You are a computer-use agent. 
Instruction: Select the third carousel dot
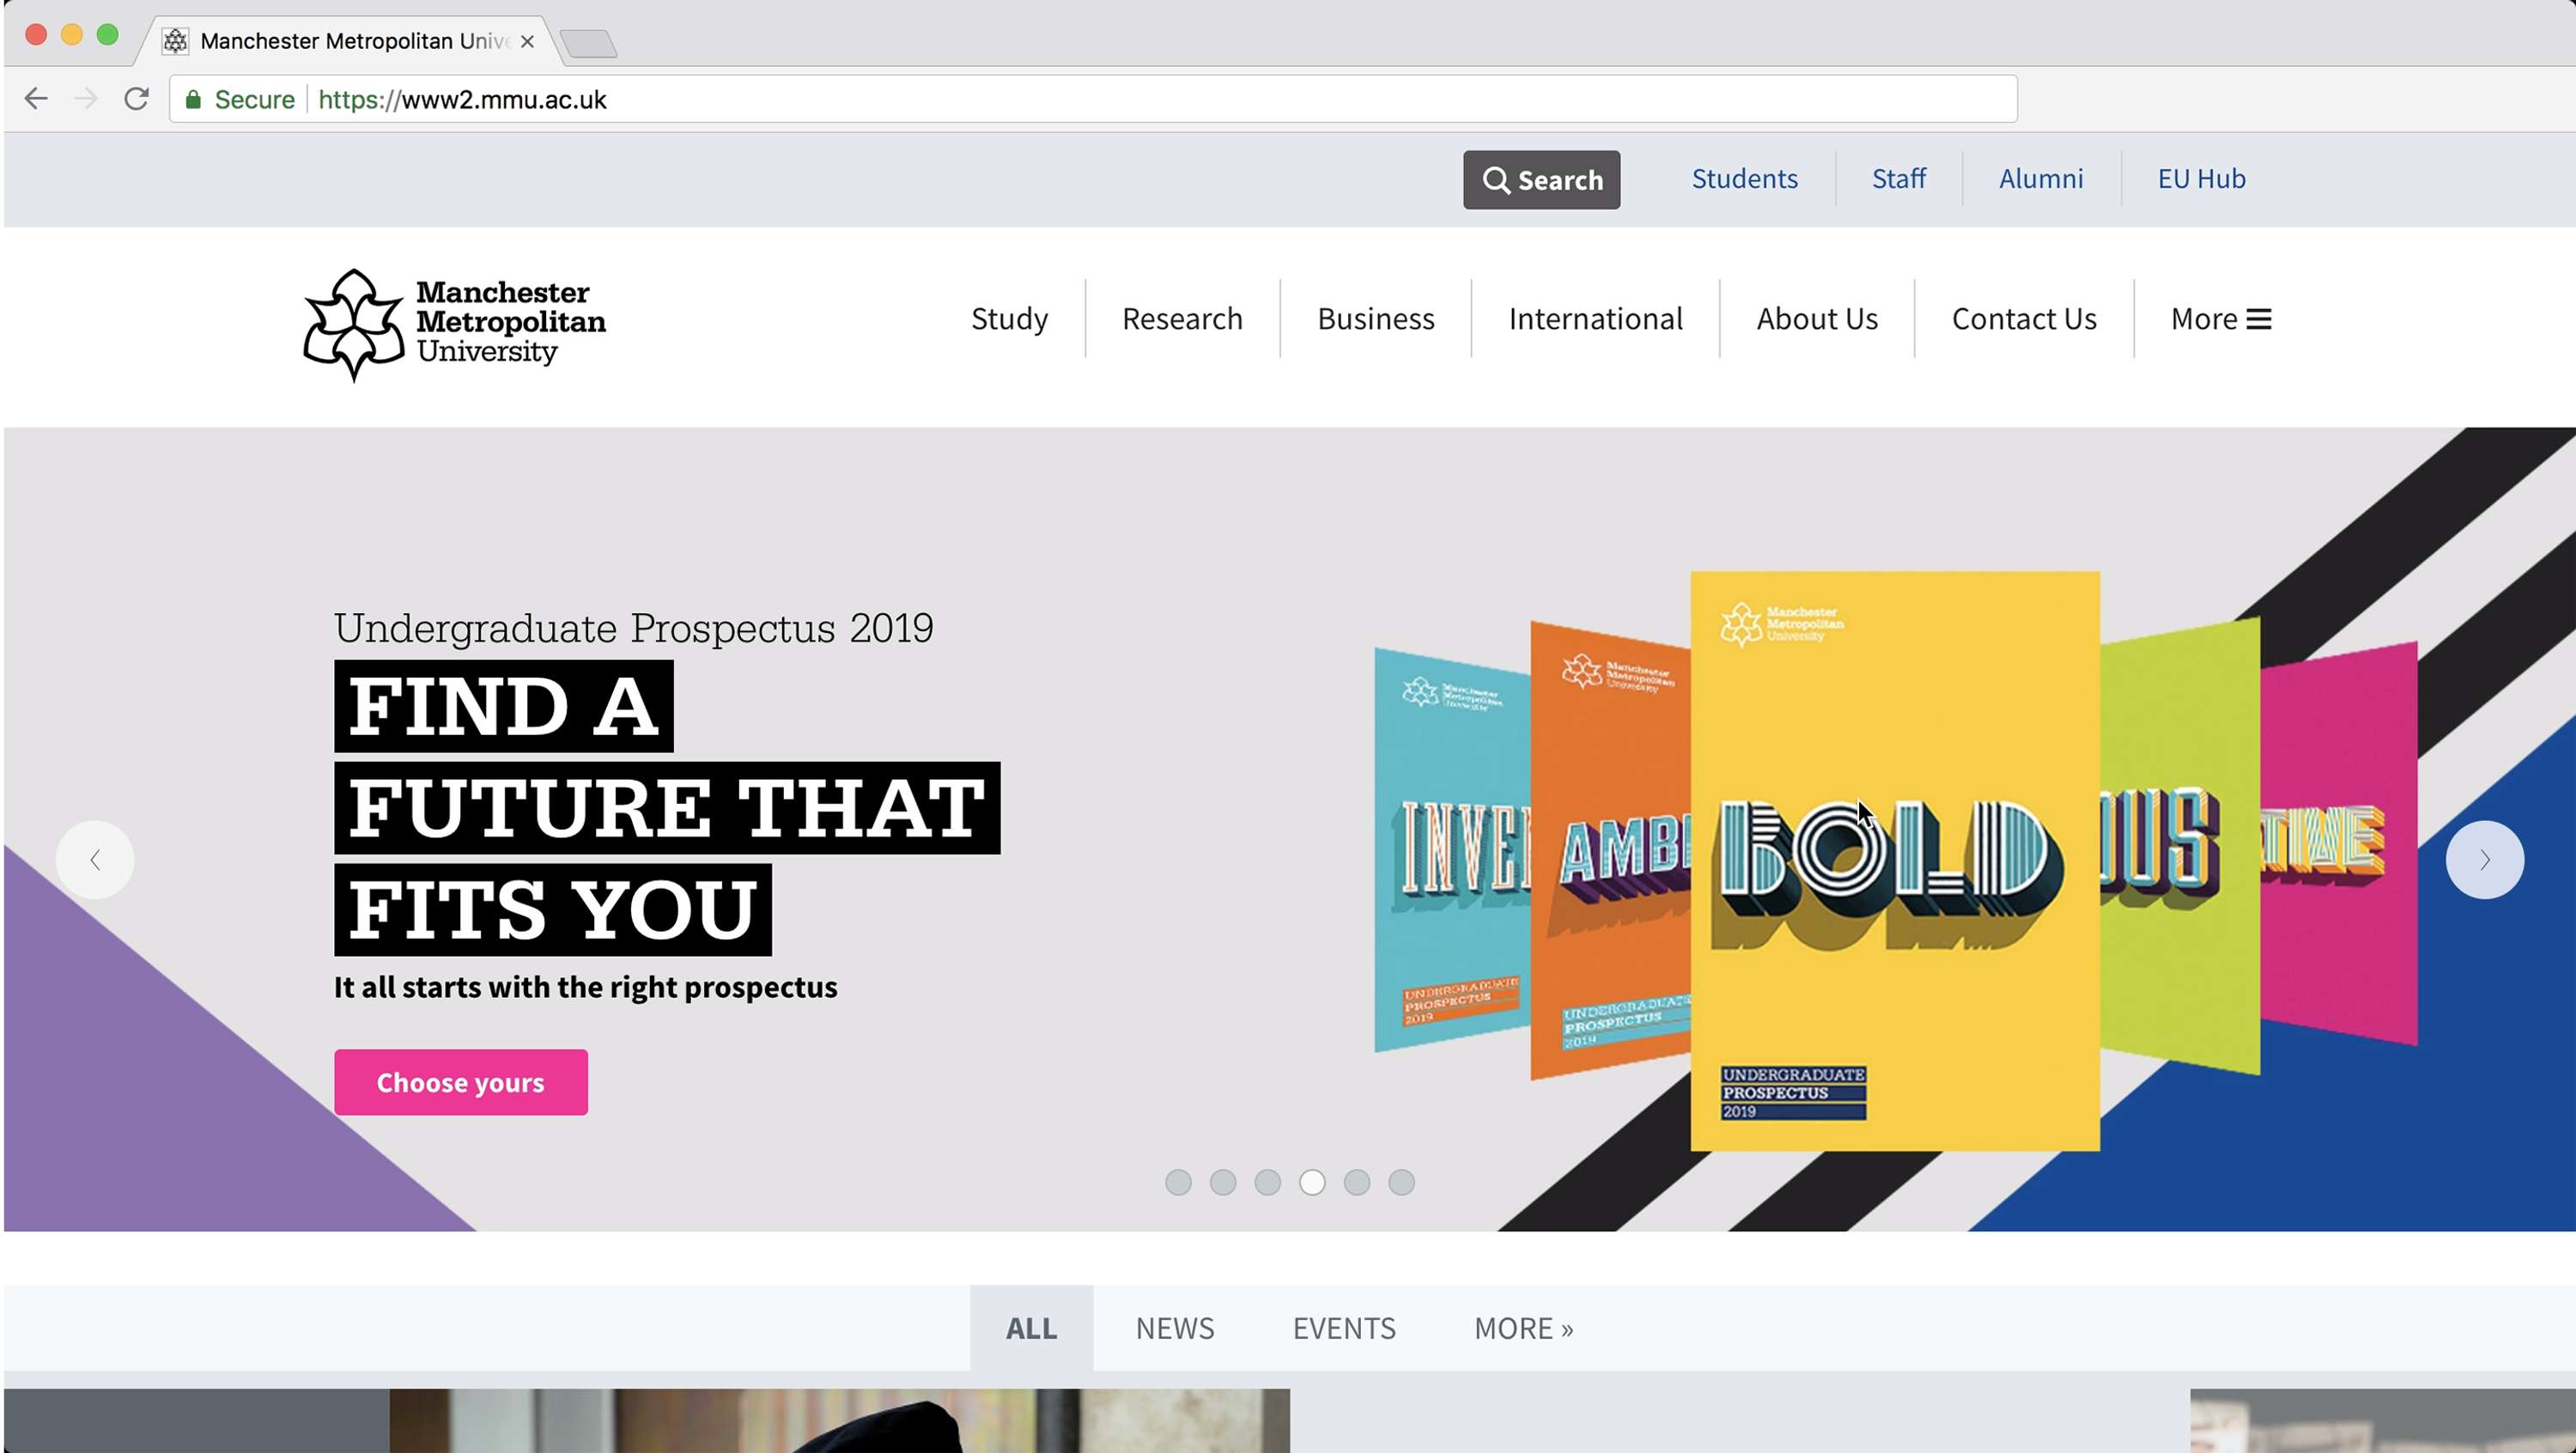1267,1182
